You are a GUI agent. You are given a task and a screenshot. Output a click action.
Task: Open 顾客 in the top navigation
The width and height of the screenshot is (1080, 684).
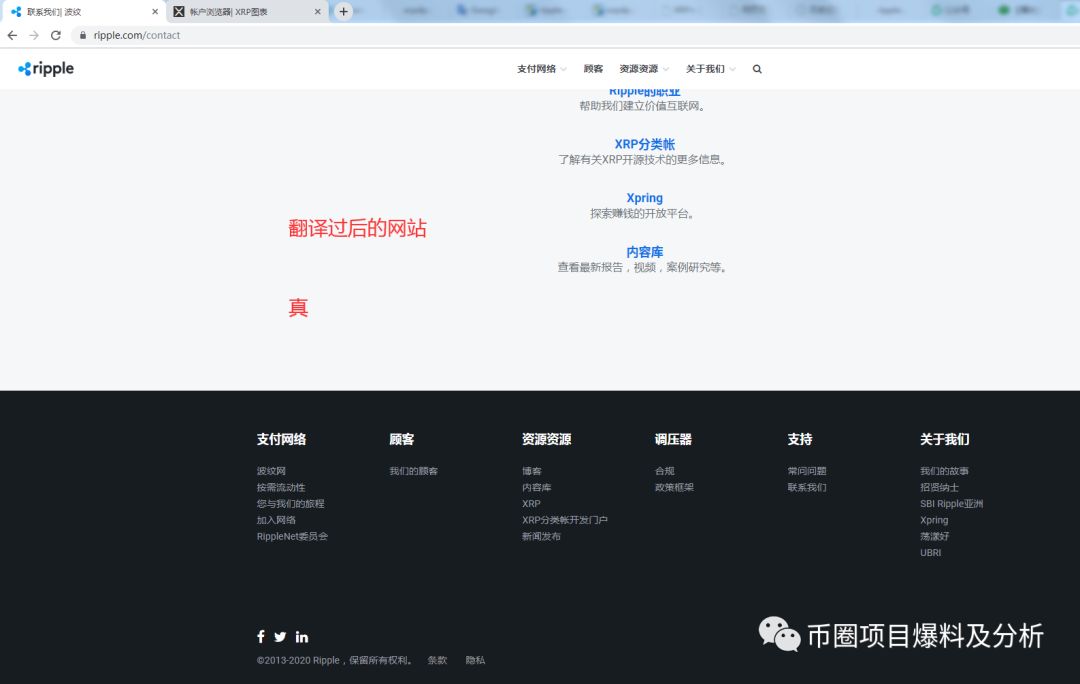click(x=593, y=69)
